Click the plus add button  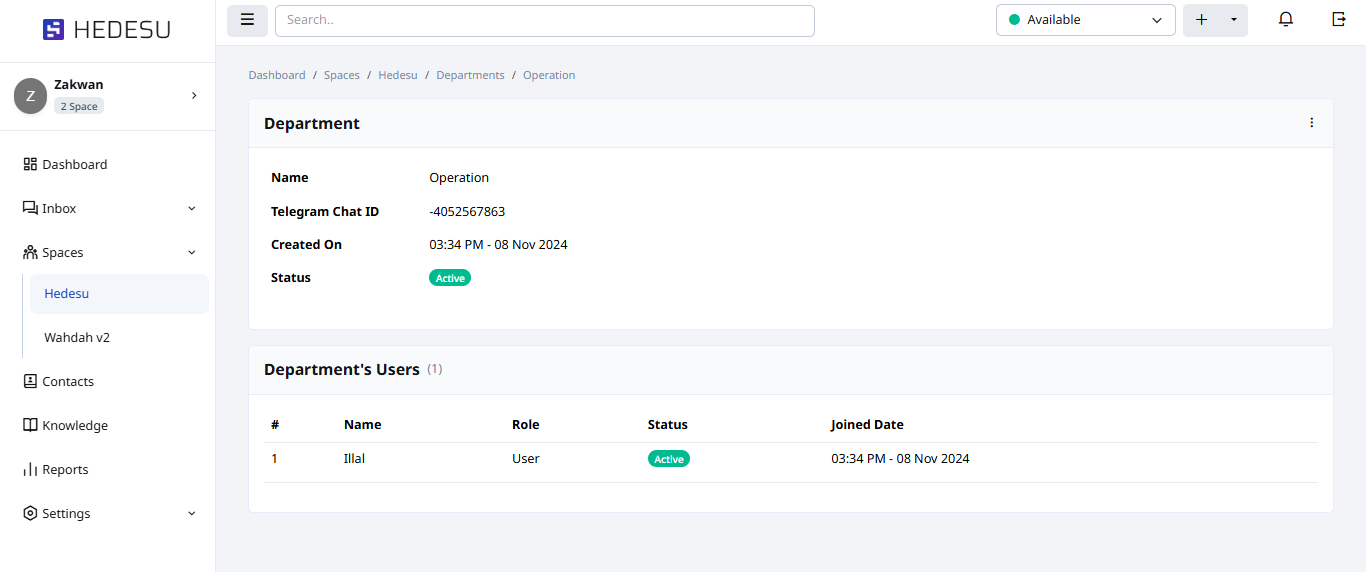(1202, 20)
